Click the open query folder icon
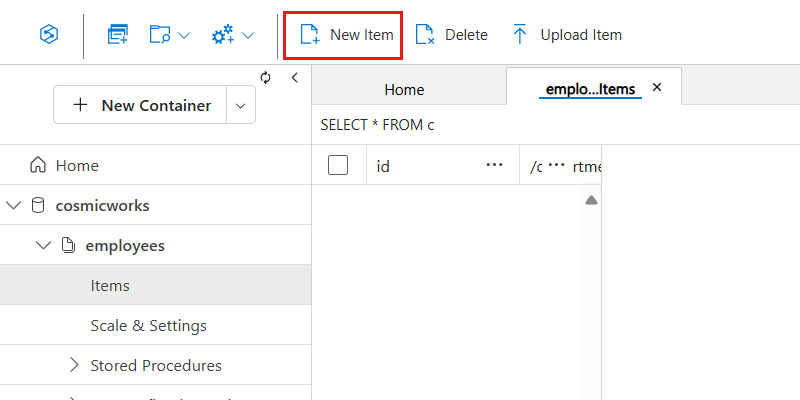Viewport: 800px width, 400px height. coord(160,35)
